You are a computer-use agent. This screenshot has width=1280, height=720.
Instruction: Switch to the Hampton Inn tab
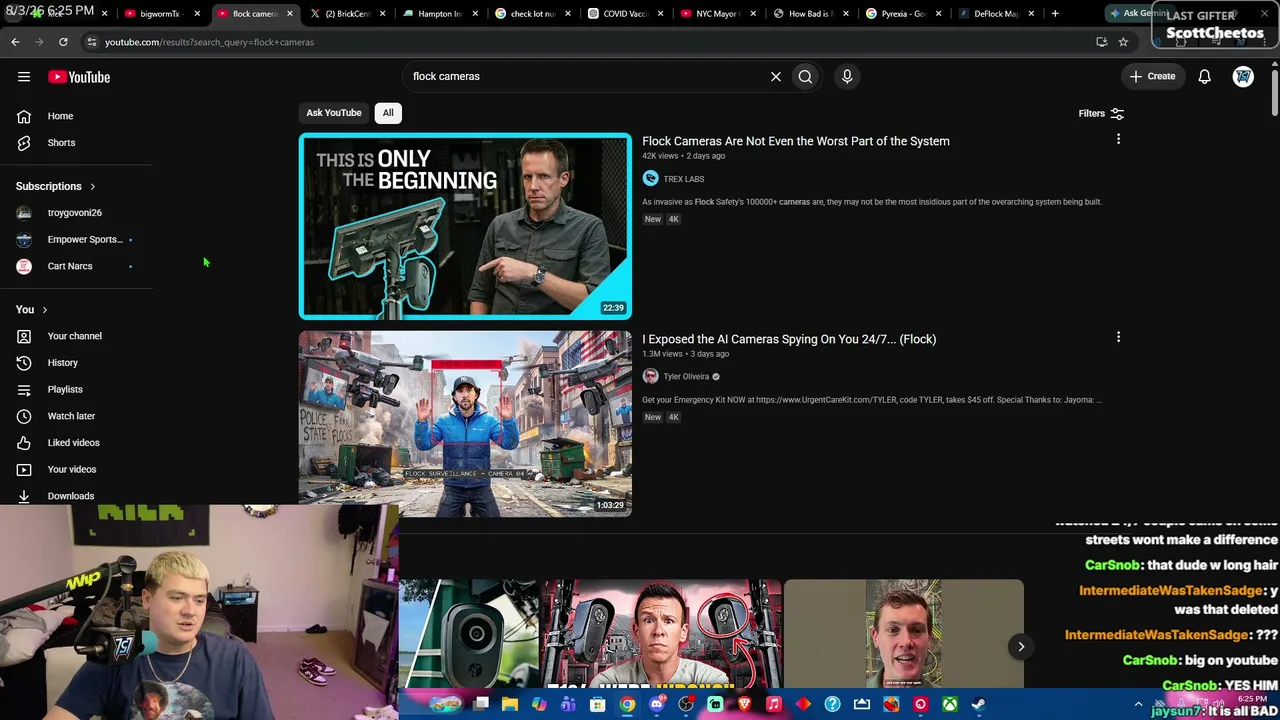tap(439, 14)
